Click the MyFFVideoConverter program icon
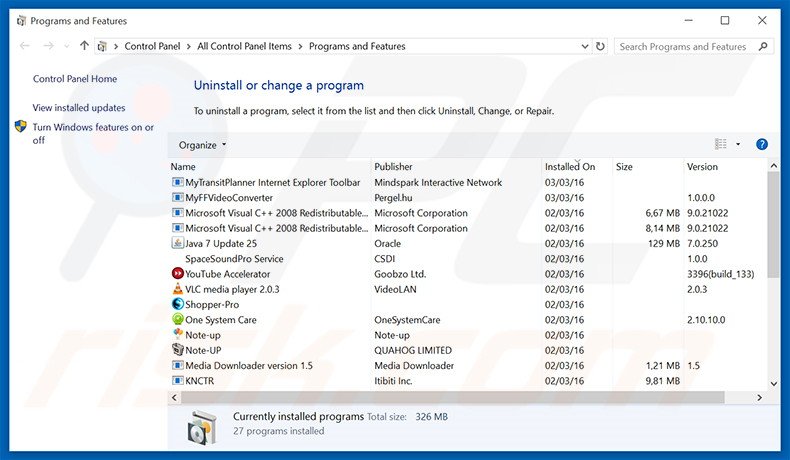 (177, 198)
